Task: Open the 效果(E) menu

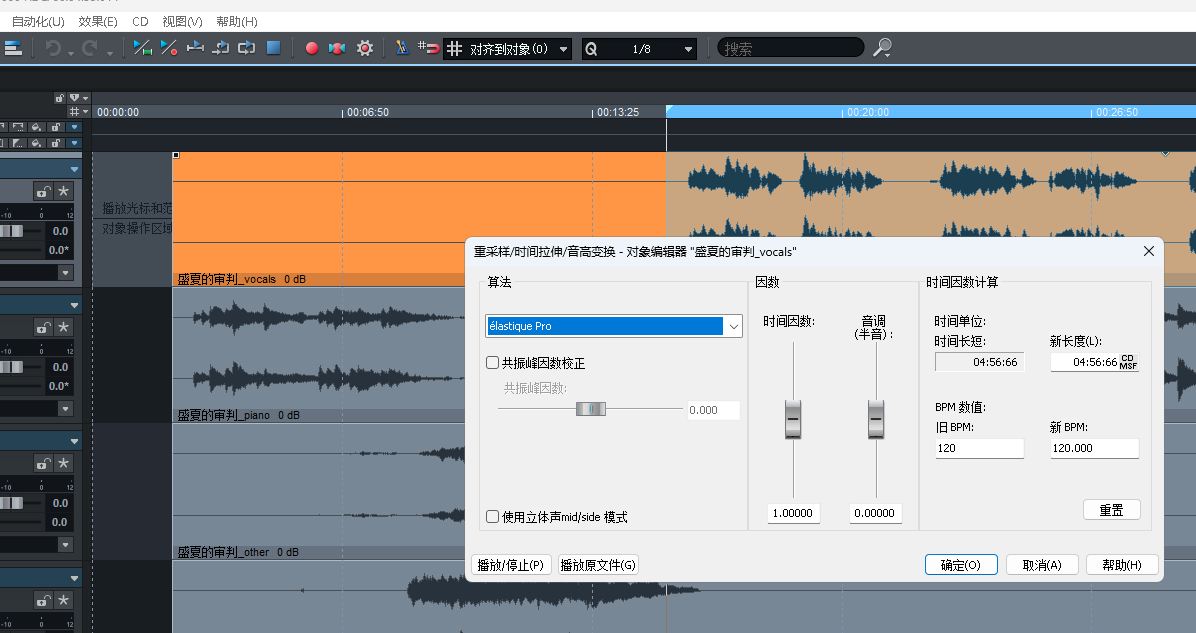Action: click(x=98, y=21)
